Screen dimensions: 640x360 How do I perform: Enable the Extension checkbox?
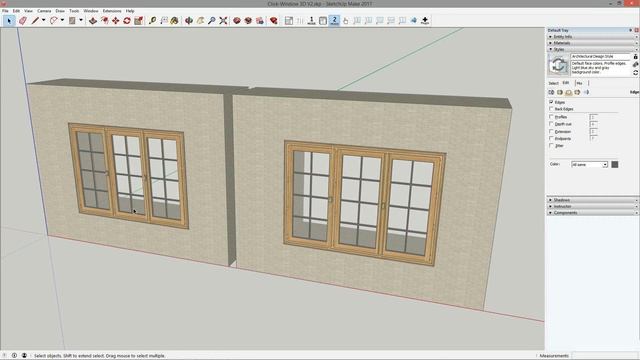coord(551,131)
